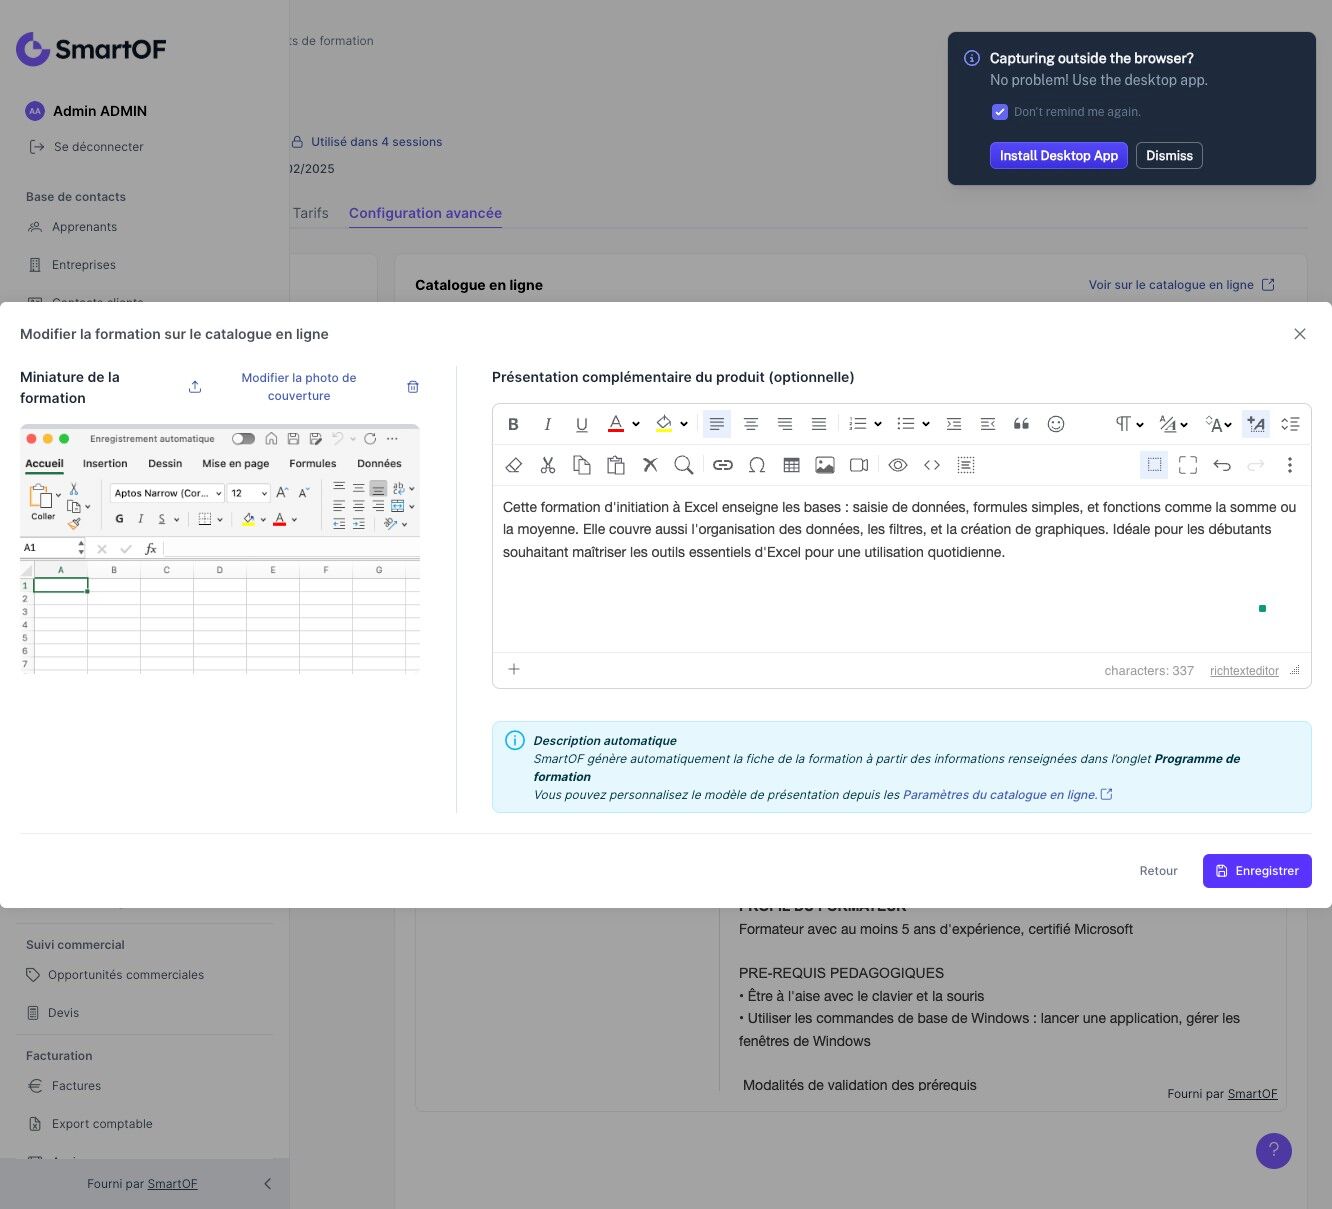Undo the last edit
1332x1209 pixels.
(x=1222, y=465)
